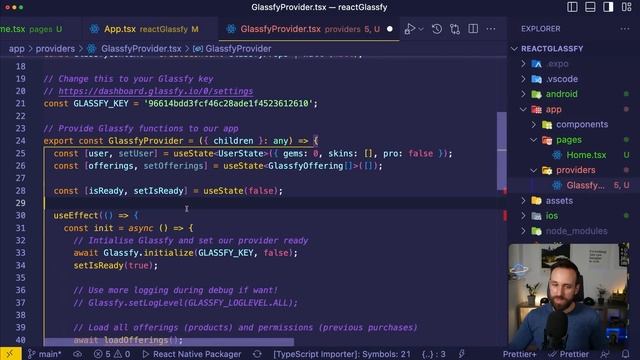
Task: Switch to the GlassfyProvider.tsx tab
Action: click(309, 29)
